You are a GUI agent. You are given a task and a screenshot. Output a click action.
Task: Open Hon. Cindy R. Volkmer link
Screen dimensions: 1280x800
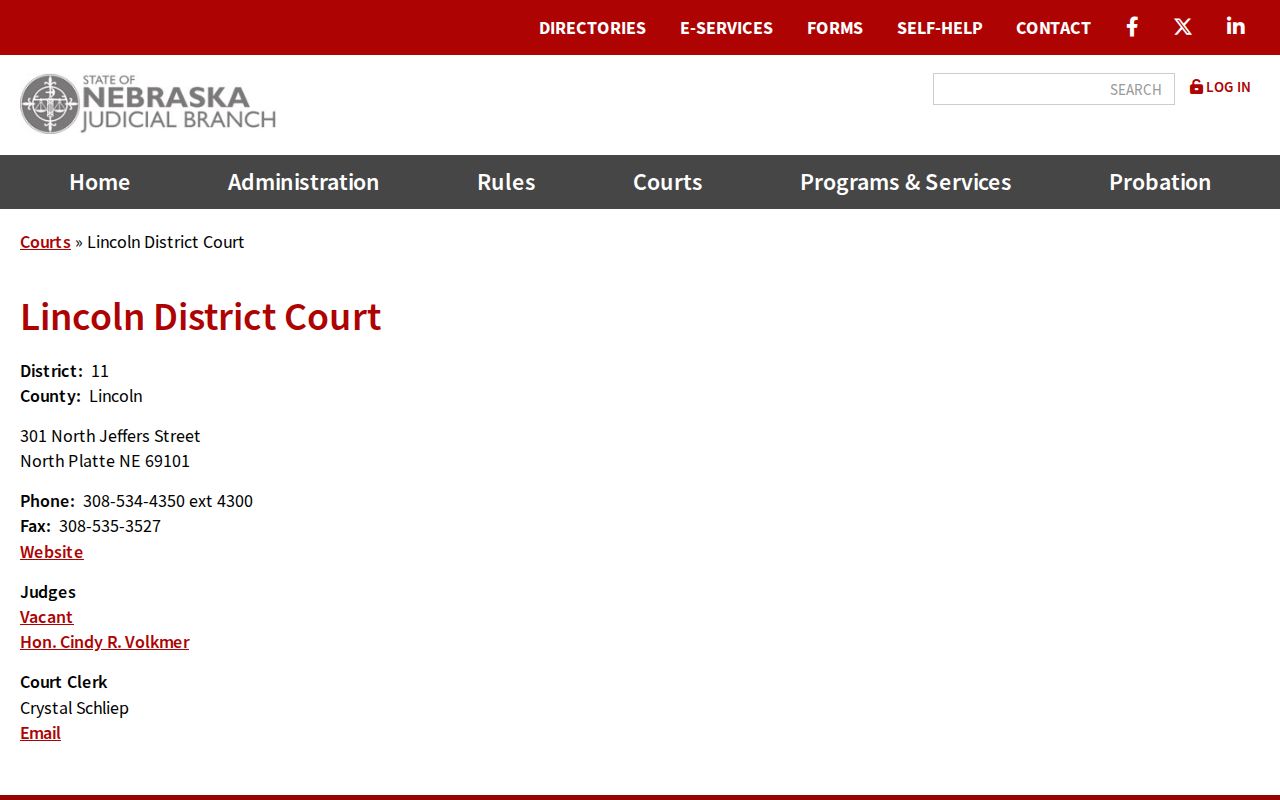104,642
